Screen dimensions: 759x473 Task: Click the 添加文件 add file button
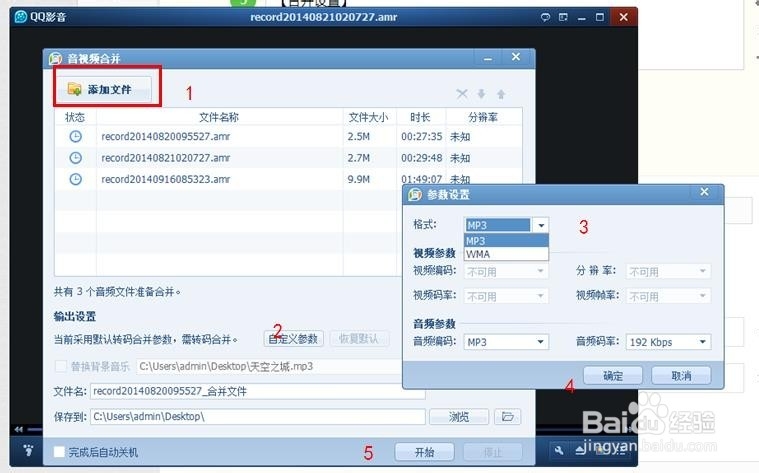point(107,89)
